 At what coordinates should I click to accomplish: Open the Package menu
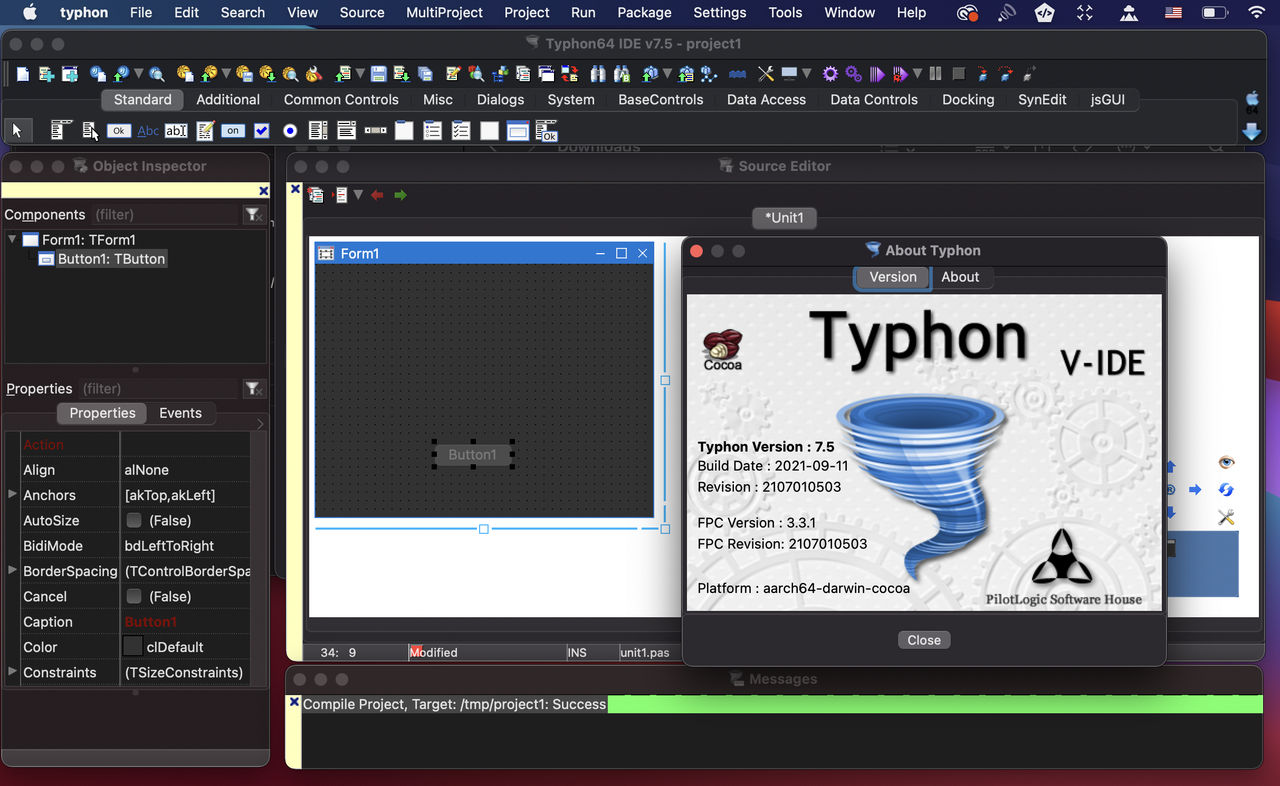pos(644,12)
